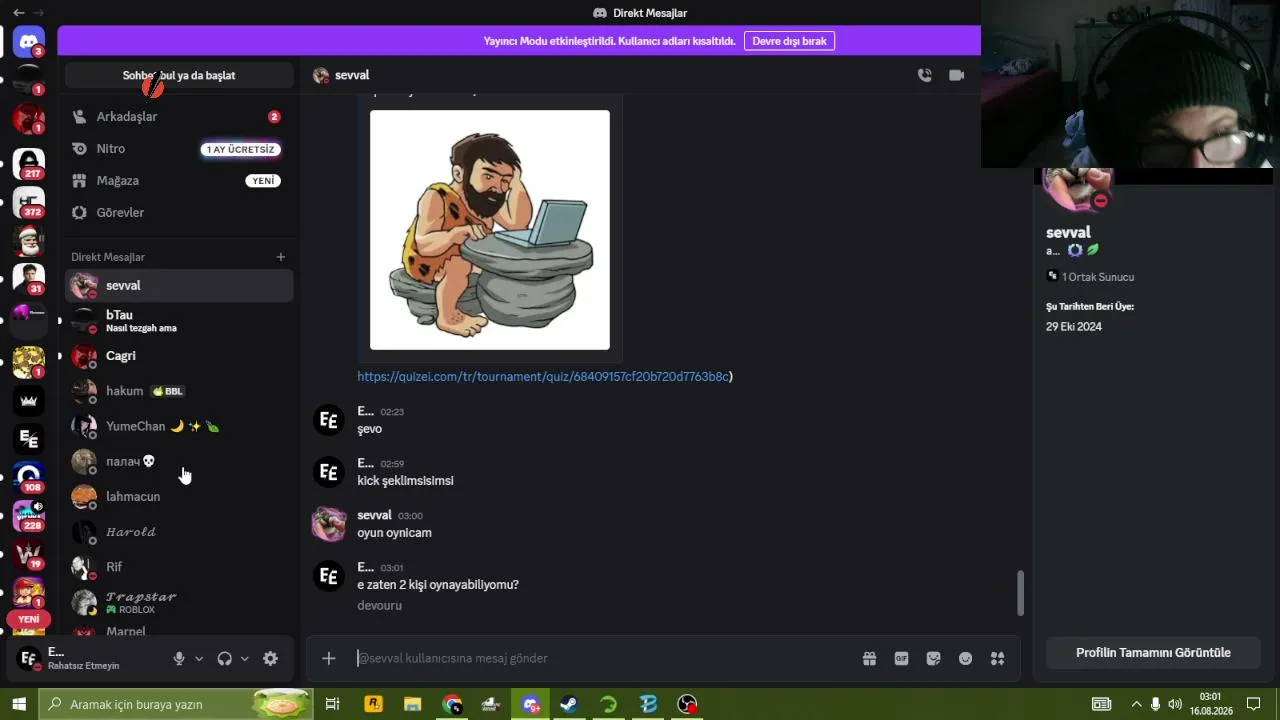Open OBS Studio from the taskbar
1280x720 pixels.
coord(687,704)
